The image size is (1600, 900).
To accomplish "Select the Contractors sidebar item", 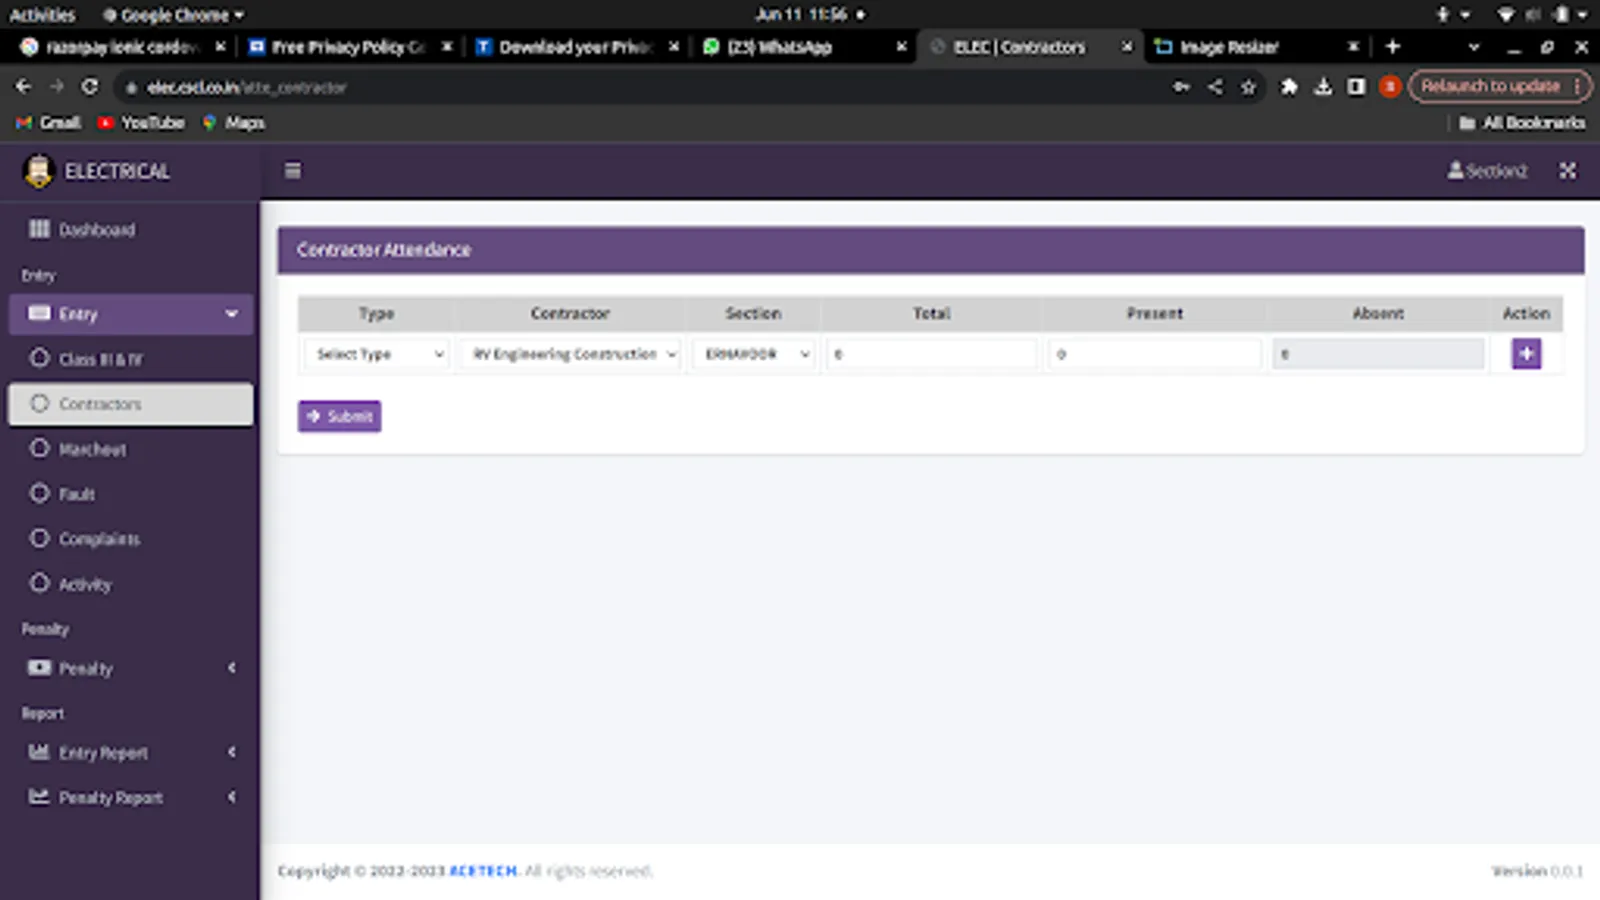I will coord(130,404).
